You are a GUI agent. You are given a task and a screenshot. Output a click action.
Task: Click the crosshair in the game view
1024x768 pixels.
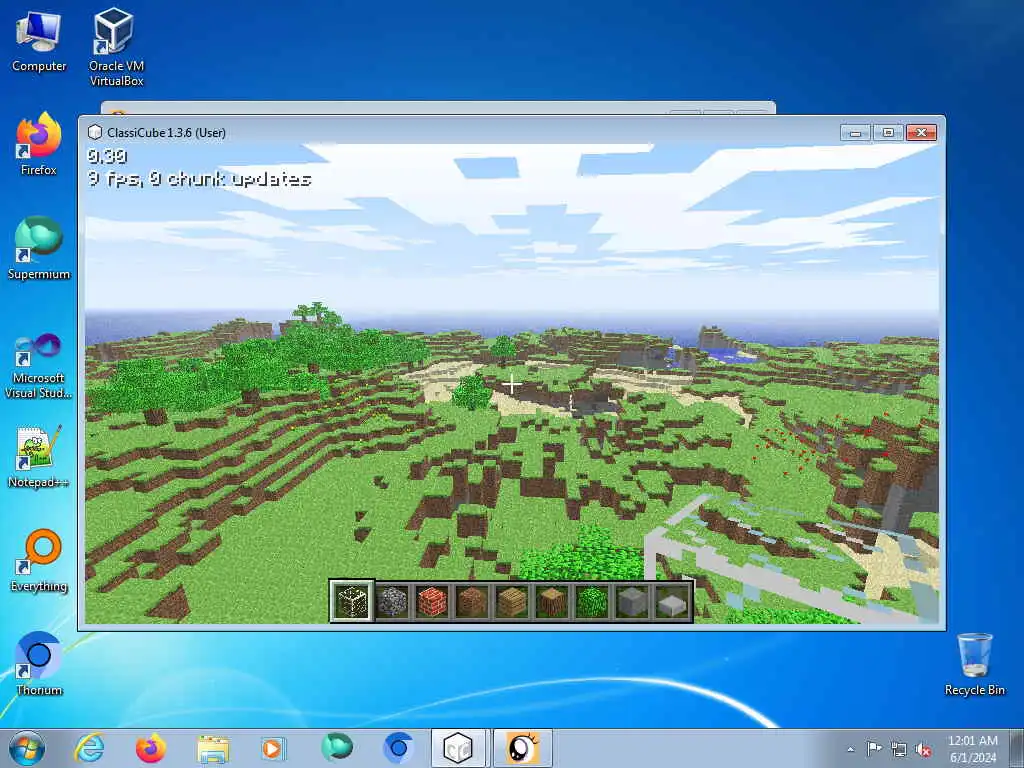point(512,385)
